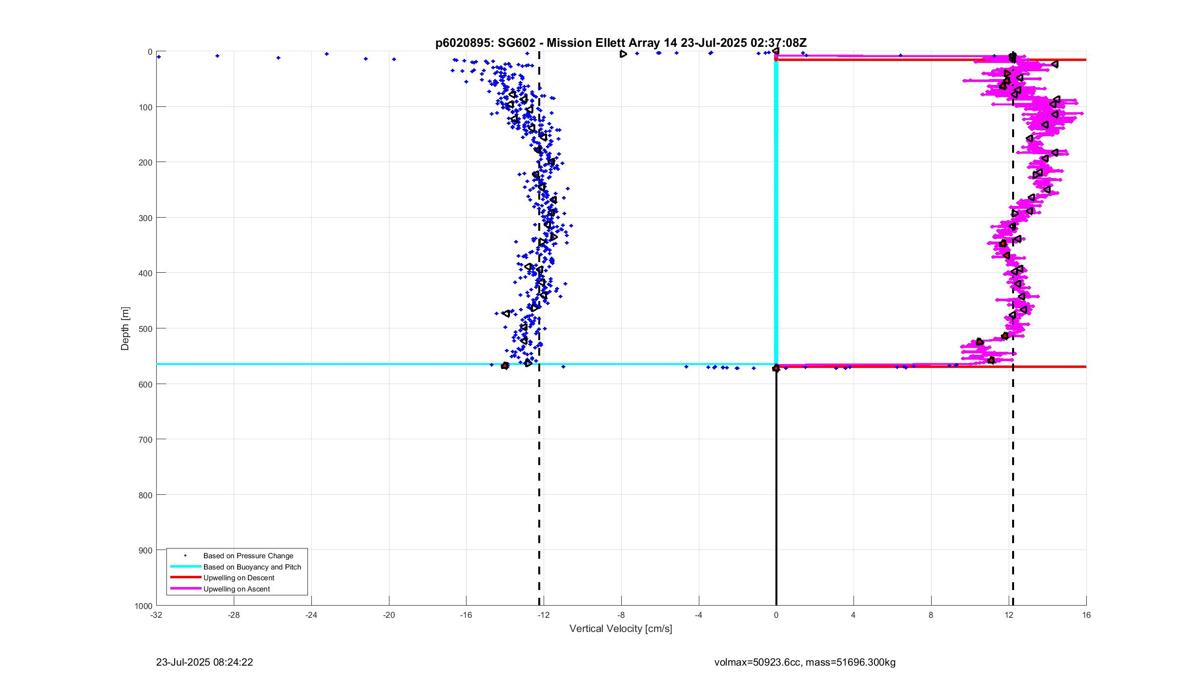The image size is (1200, 681).
Task: Click the velocity axis tick label '-4'
Action: click(x=699, y=615)
